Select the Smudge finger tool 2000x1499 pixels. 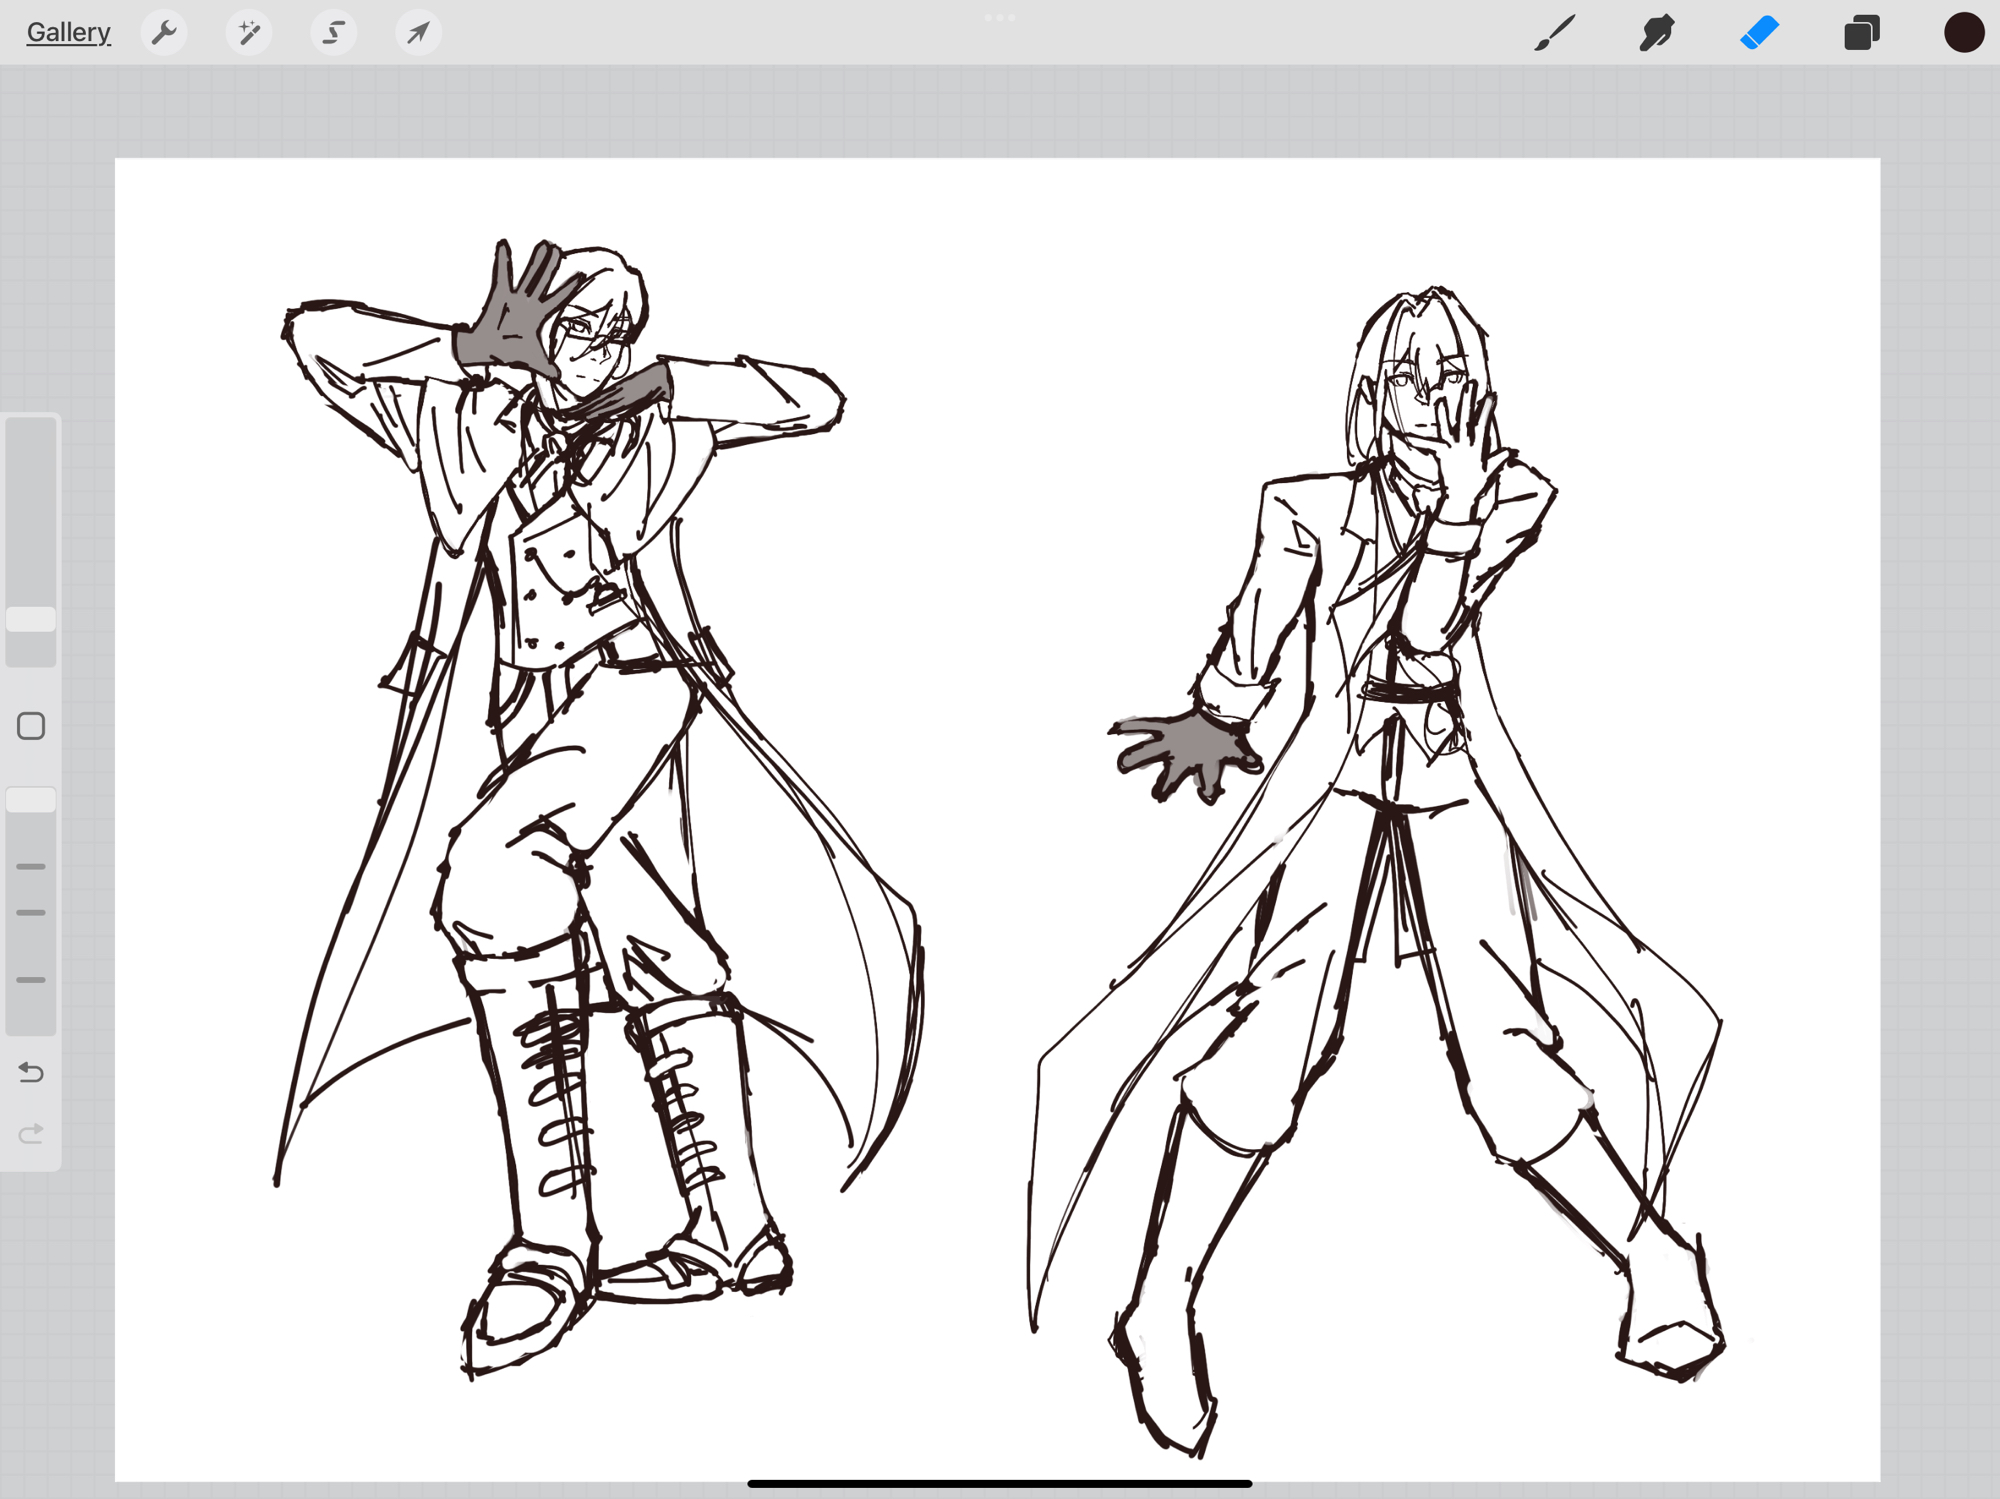click(x=1656, y=33)
